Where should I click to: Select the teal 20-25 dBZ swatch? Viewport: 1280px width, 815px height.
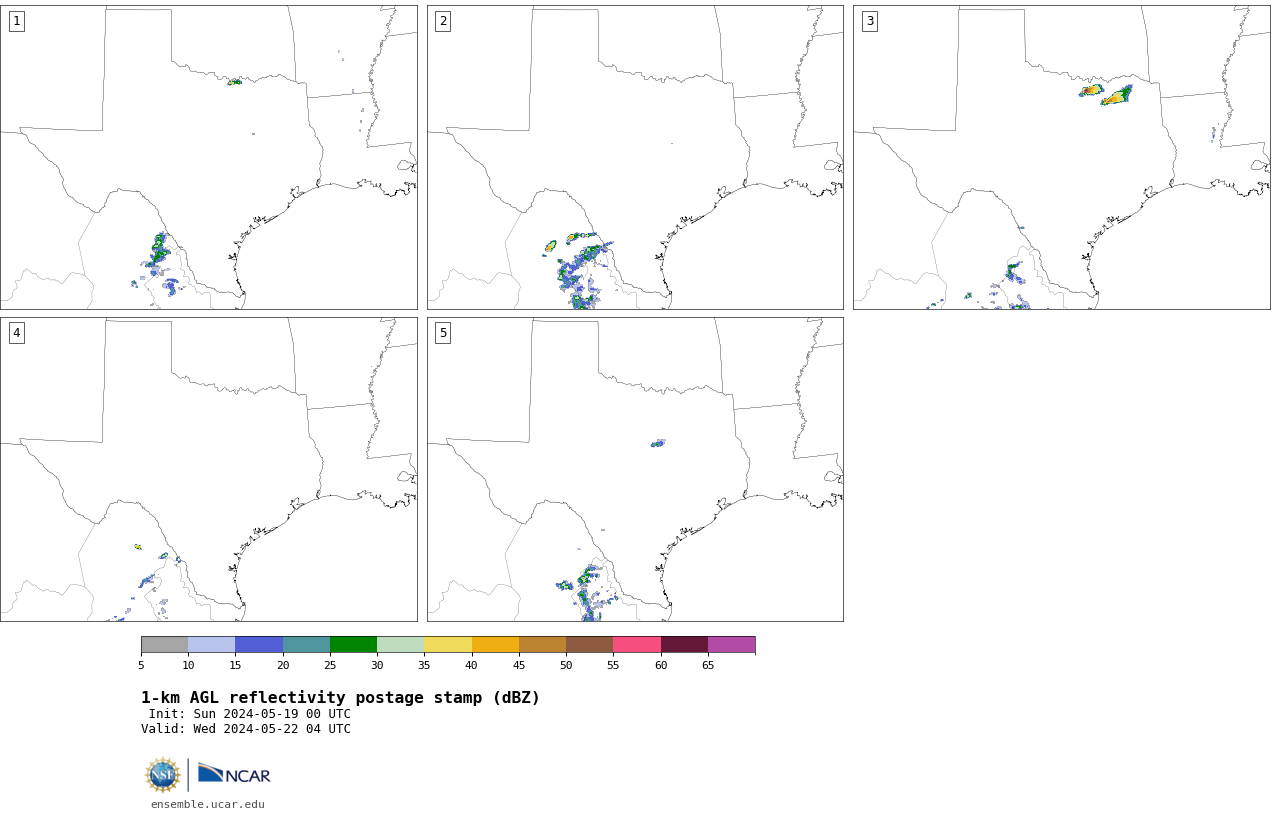[x=306, y=645]
